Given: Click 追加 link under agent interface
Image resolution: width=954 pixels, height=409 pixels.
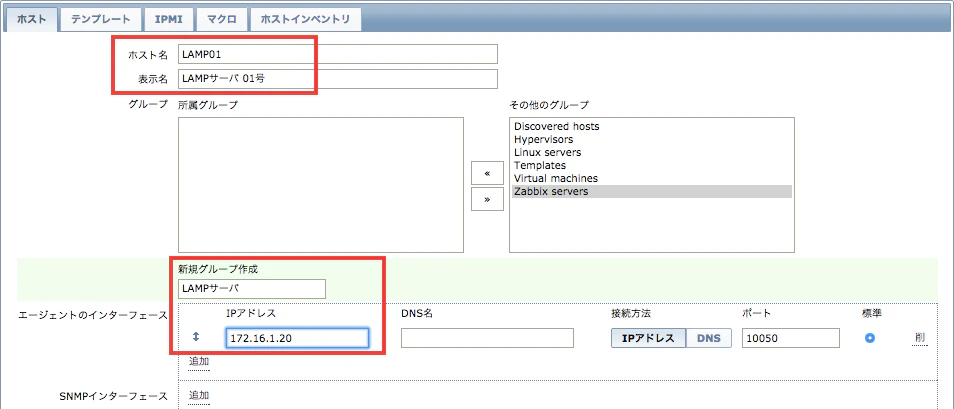Looking at the screenshot, I should (199, 362).
